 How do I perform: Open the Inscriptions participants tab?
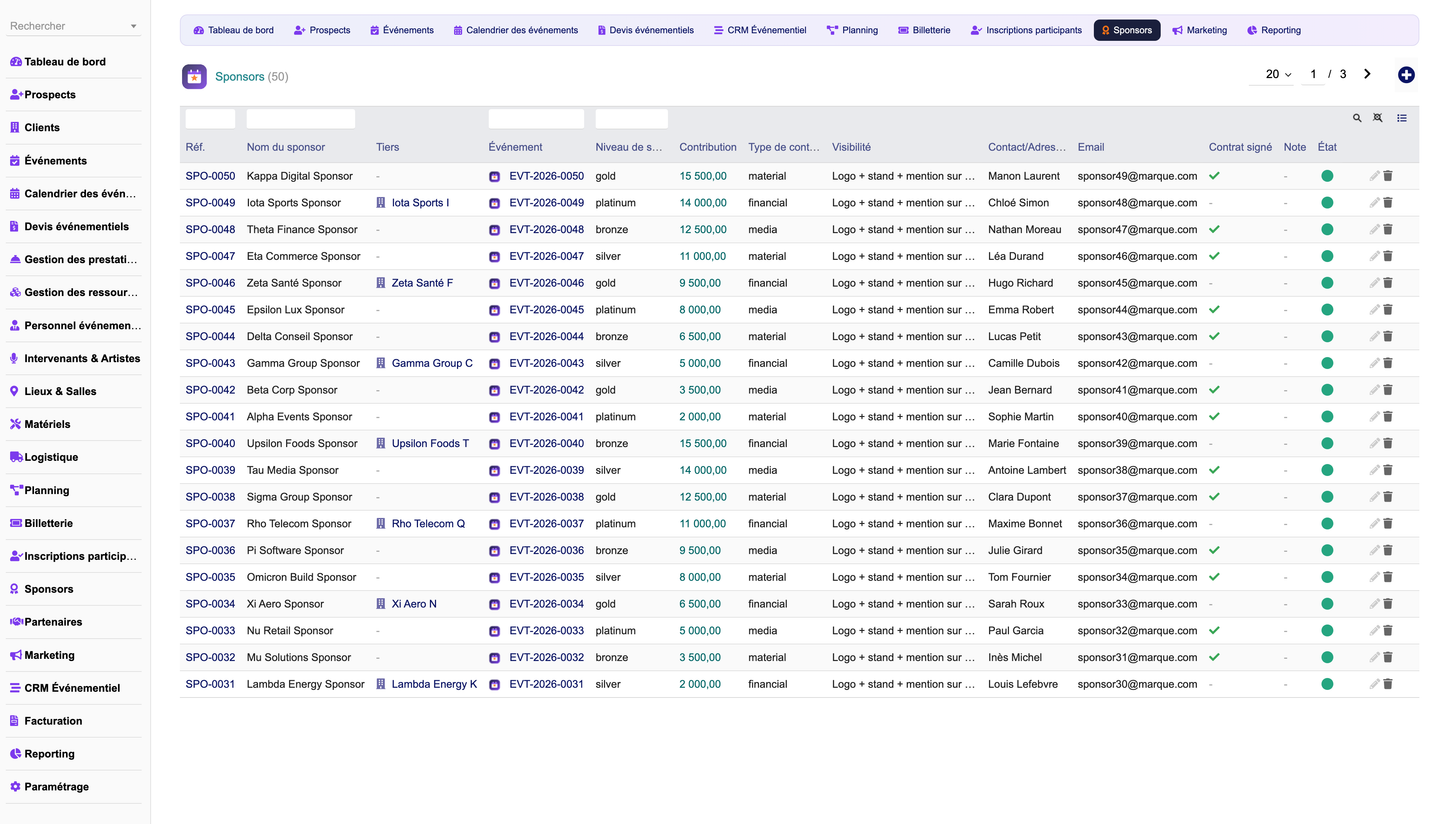click(1026, 30)
